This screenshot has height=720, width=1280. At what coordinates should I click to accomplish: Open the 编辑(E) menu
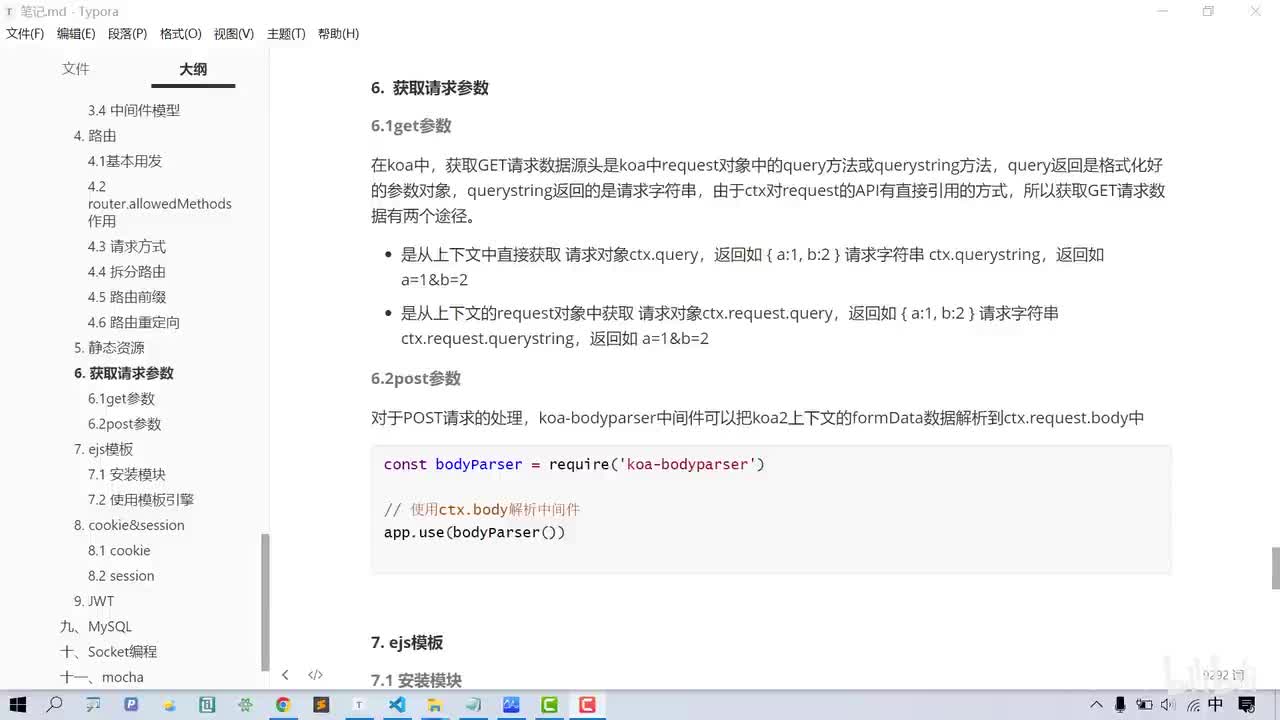tap(76, 34)
